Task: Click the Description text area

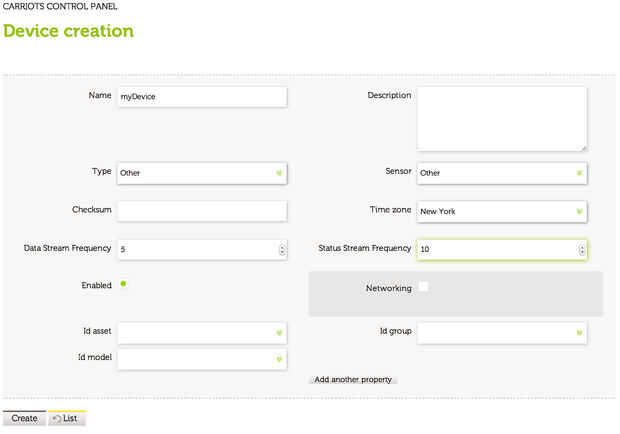Action: [x=502, y=118]
